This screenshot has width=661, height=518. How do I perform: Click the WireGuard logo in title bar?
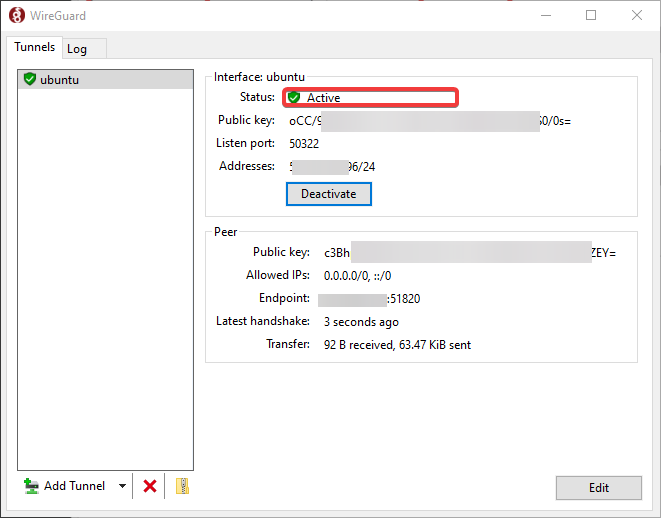(17, 16)
